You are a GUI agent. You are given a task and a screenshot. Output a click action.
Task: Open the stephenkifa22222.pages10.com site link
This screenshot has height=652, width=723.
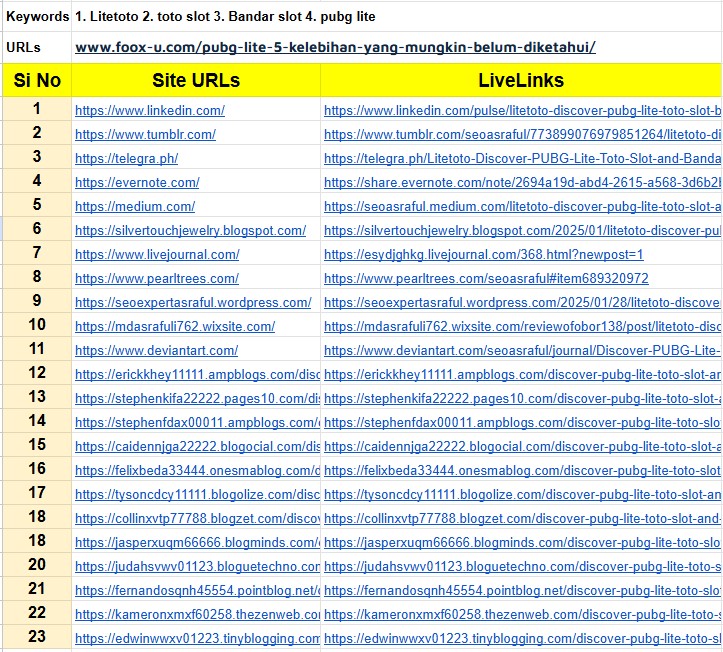(197, 398)
